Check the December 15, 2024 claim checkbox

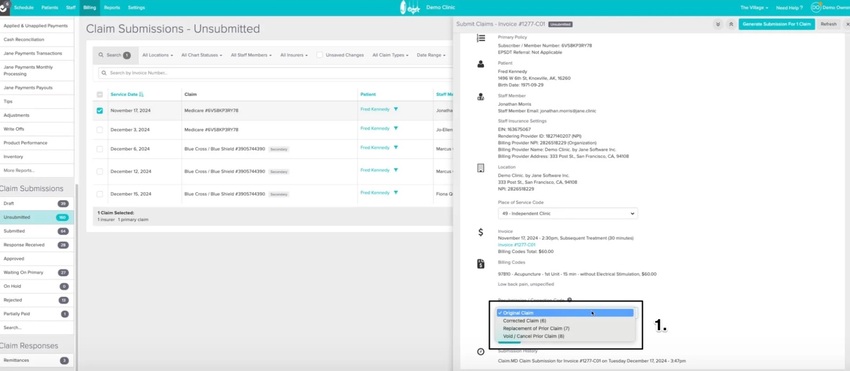click(x=100, y=194)
